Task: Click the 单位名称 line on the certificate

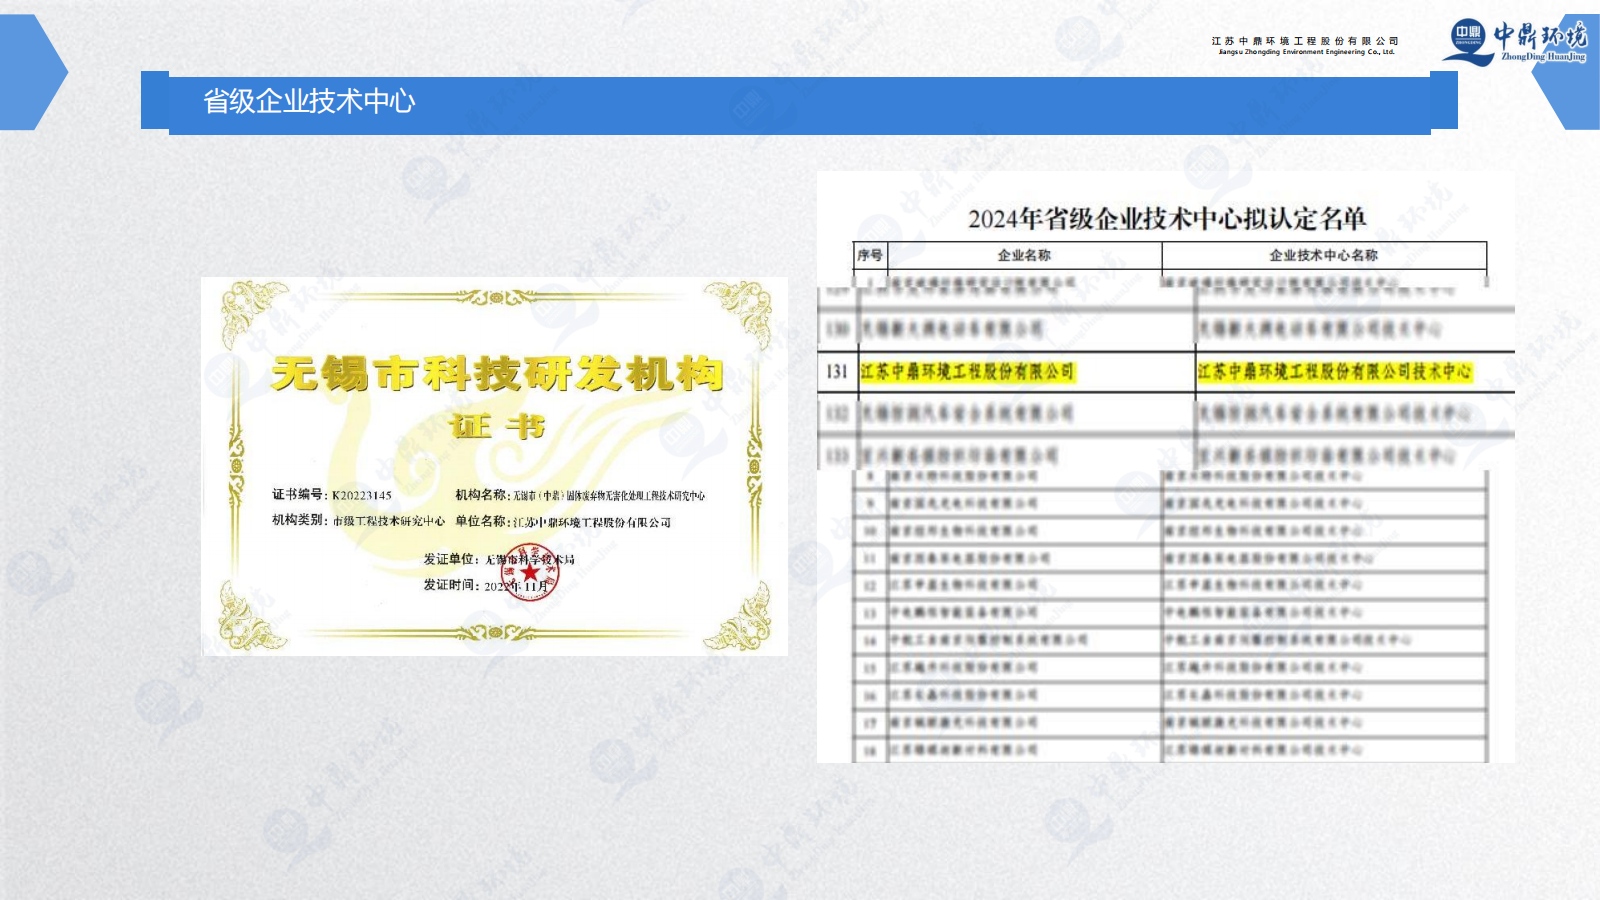Action: tap(563, 522)
